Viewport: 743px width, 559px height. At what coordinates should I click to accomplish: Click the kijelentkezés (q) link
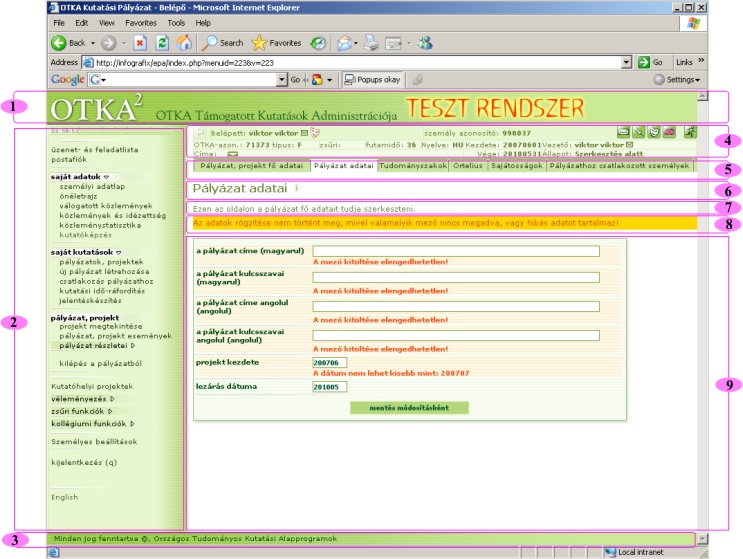84,462
